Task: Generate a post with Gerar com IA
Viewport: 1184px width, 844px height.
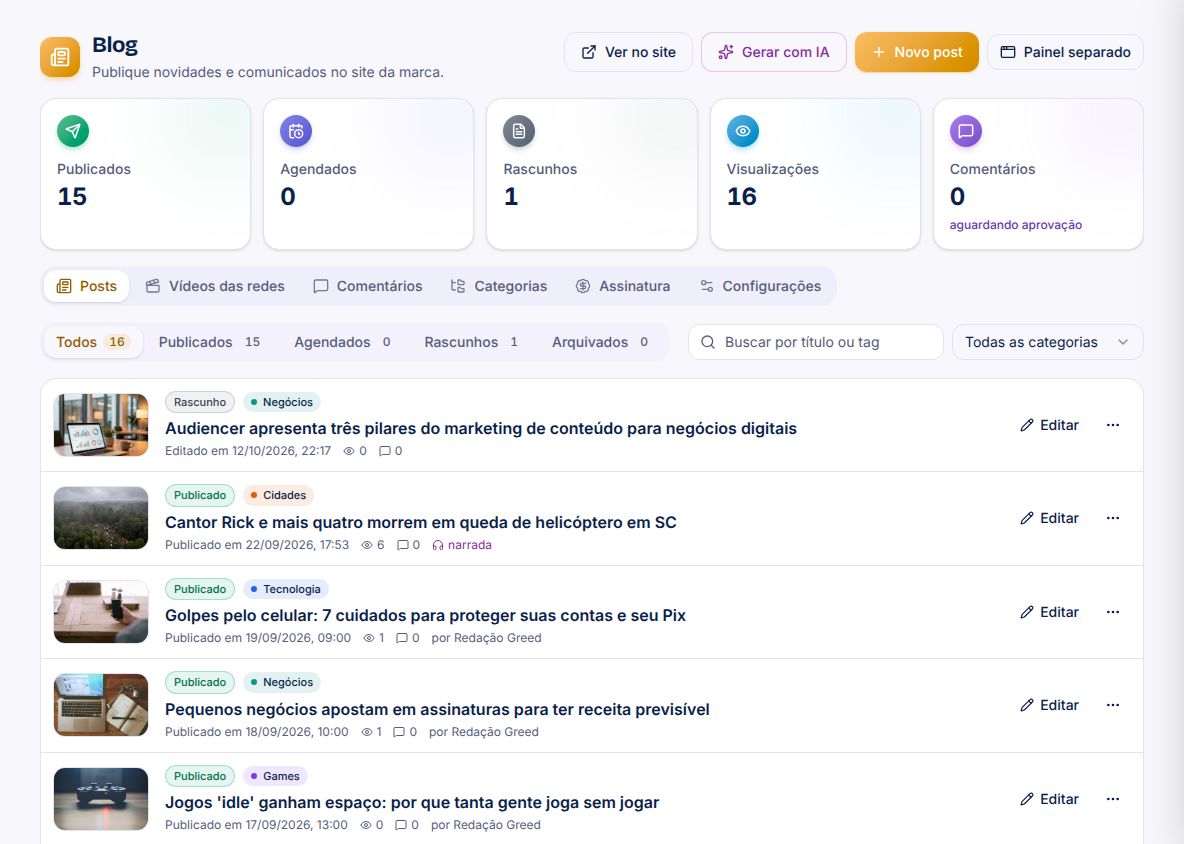Action: [773, 52]
